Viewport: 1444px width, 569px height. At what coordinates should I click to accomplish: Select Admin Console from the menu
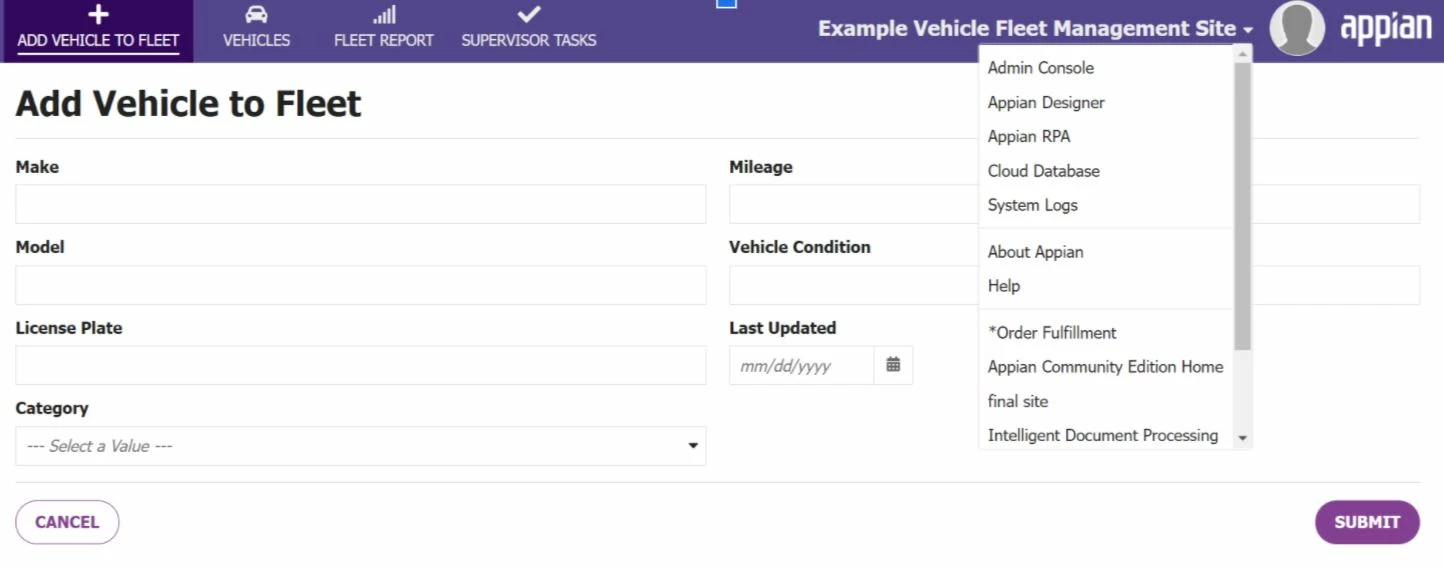(x=1041, y=68)
